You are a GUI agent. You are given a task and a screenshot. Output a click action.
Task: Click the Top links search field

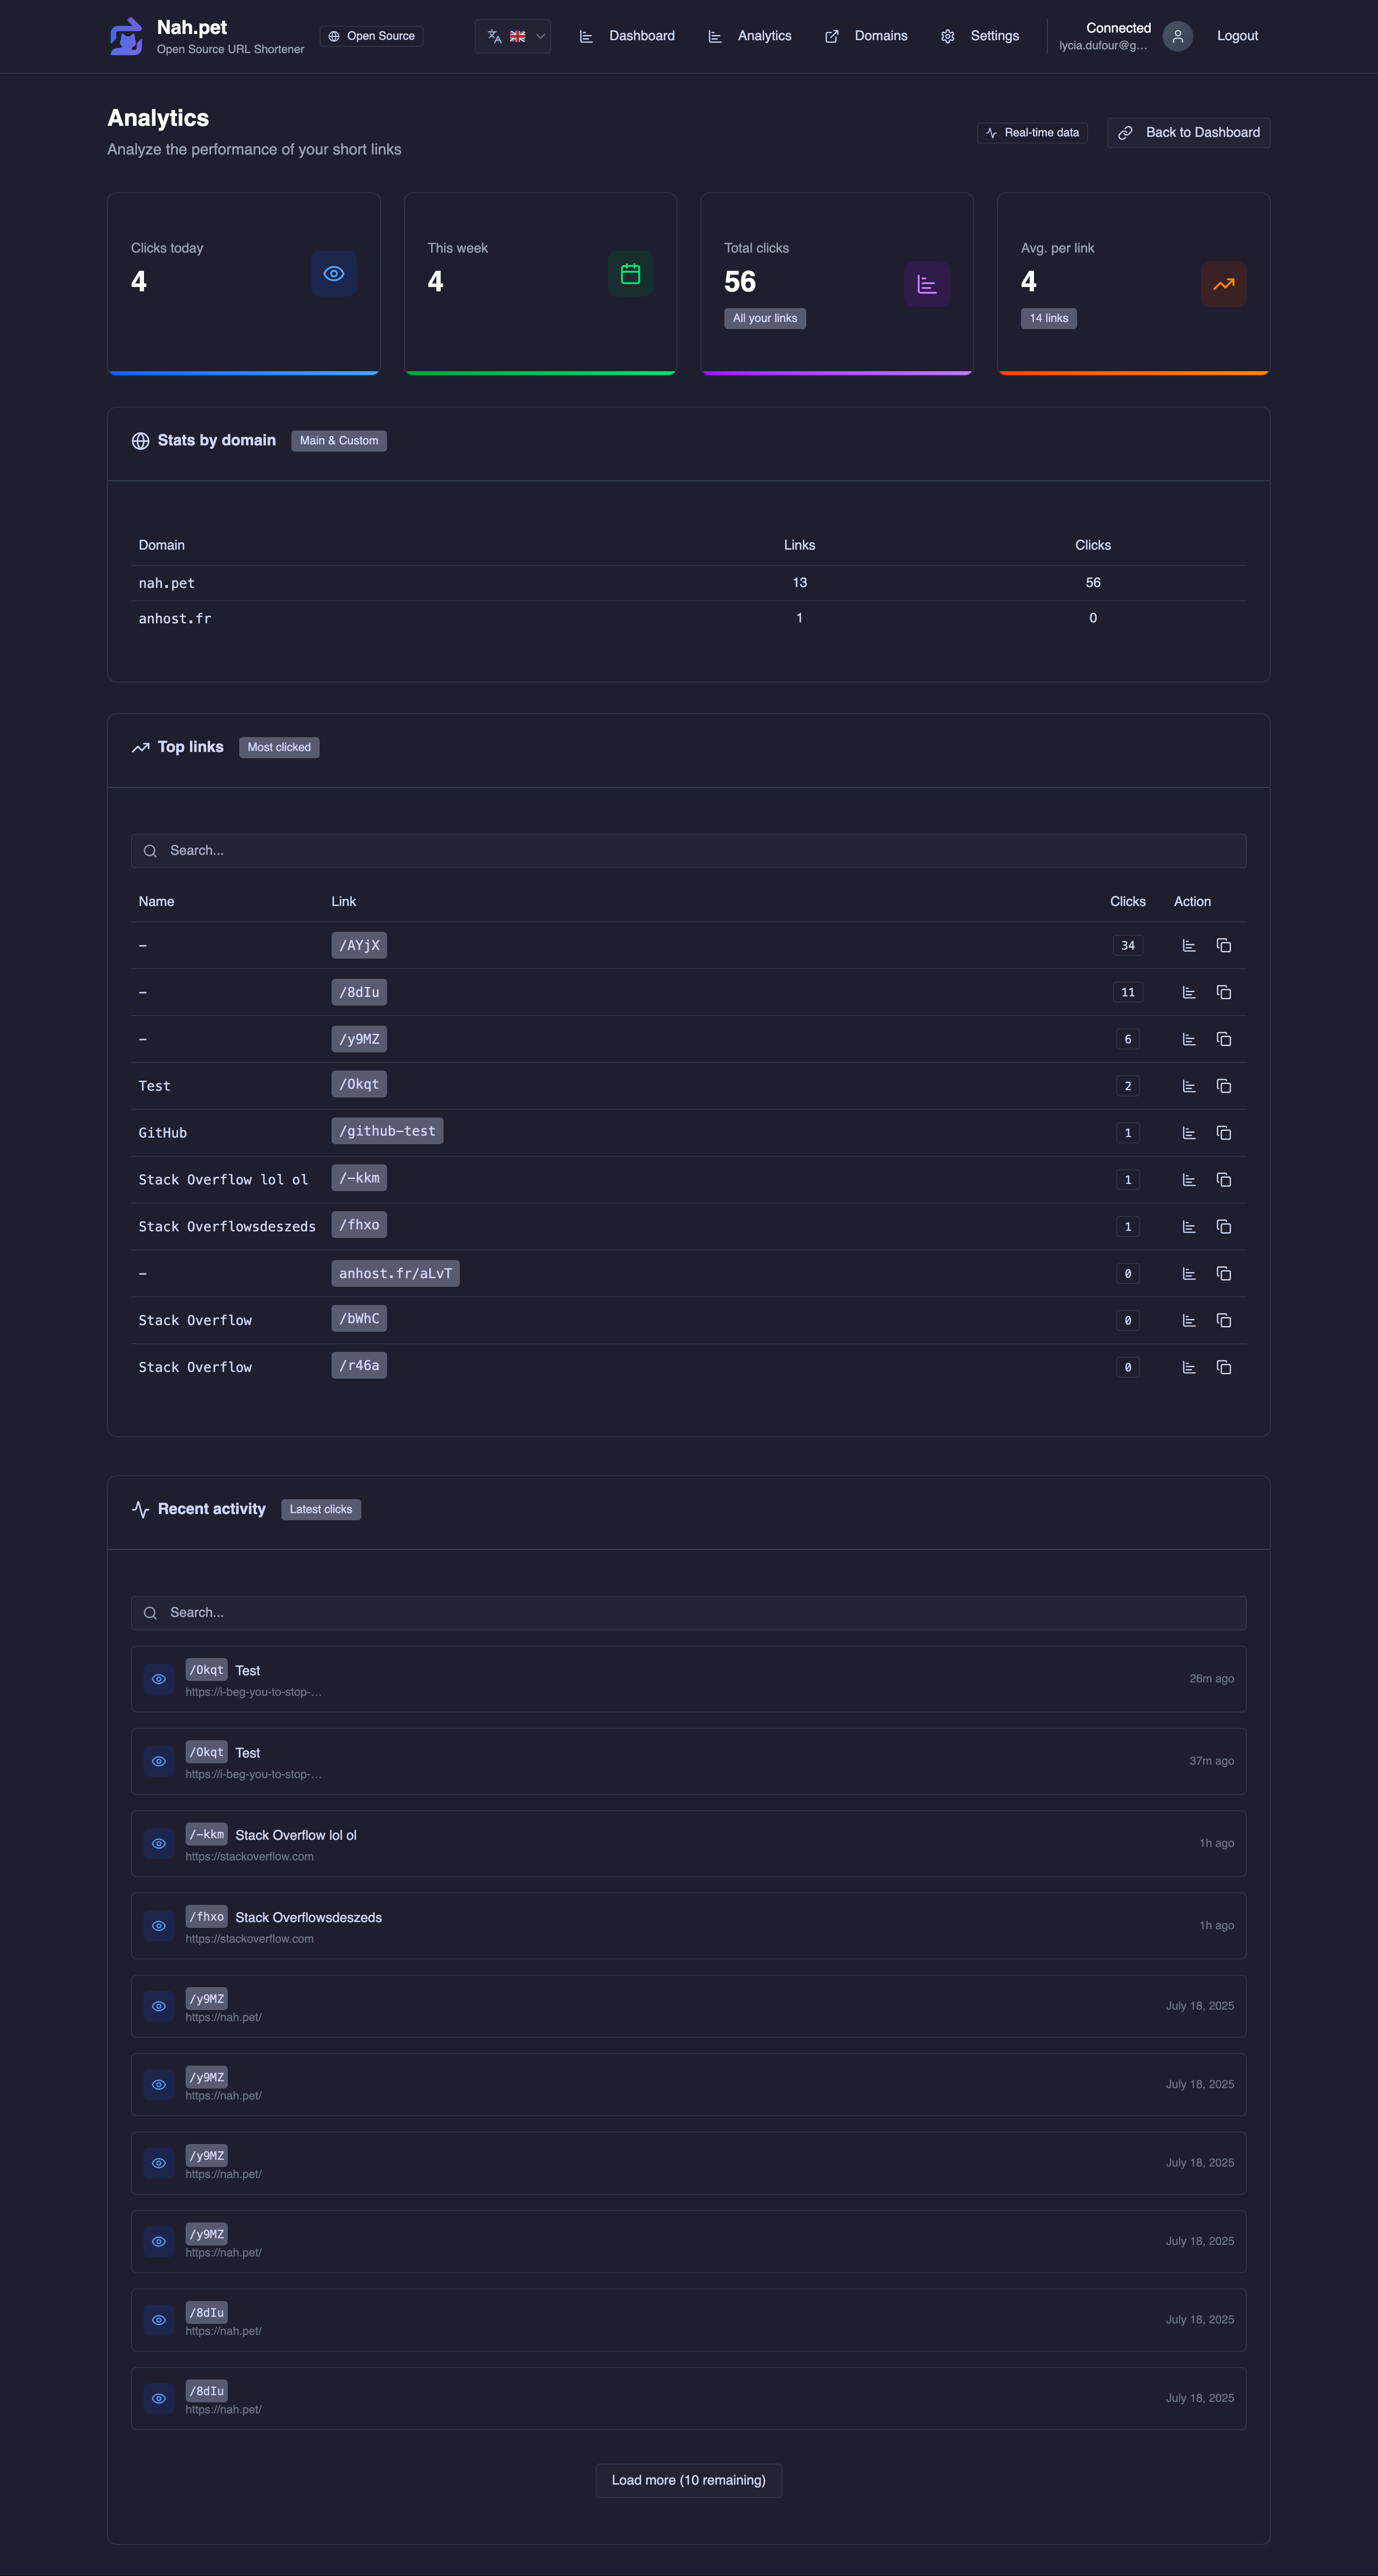pos(688,851)
